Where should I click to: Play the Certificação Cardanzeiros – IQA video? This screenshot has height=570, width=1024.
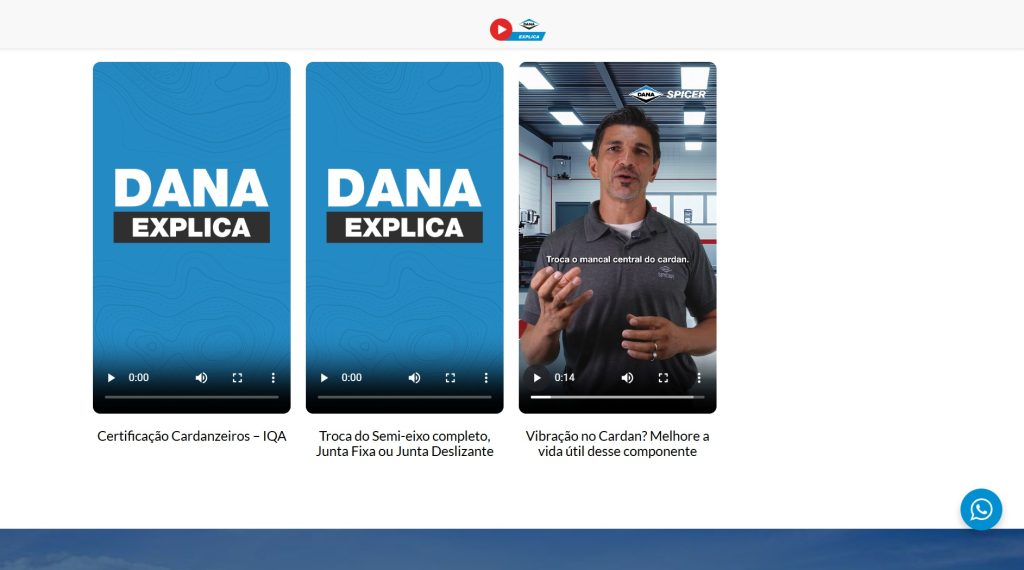(111, 377)
